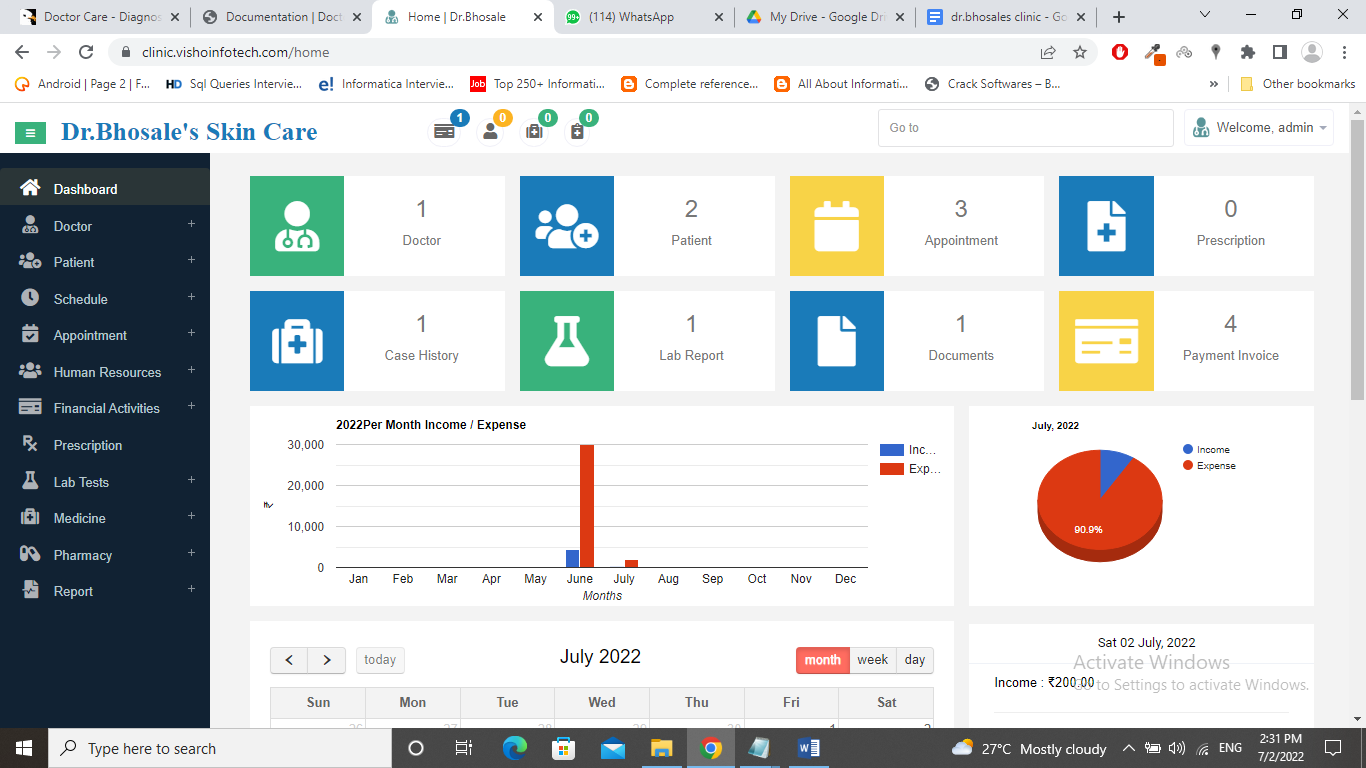Open the Lab Report flask tile icon

(x=567, y=341)
